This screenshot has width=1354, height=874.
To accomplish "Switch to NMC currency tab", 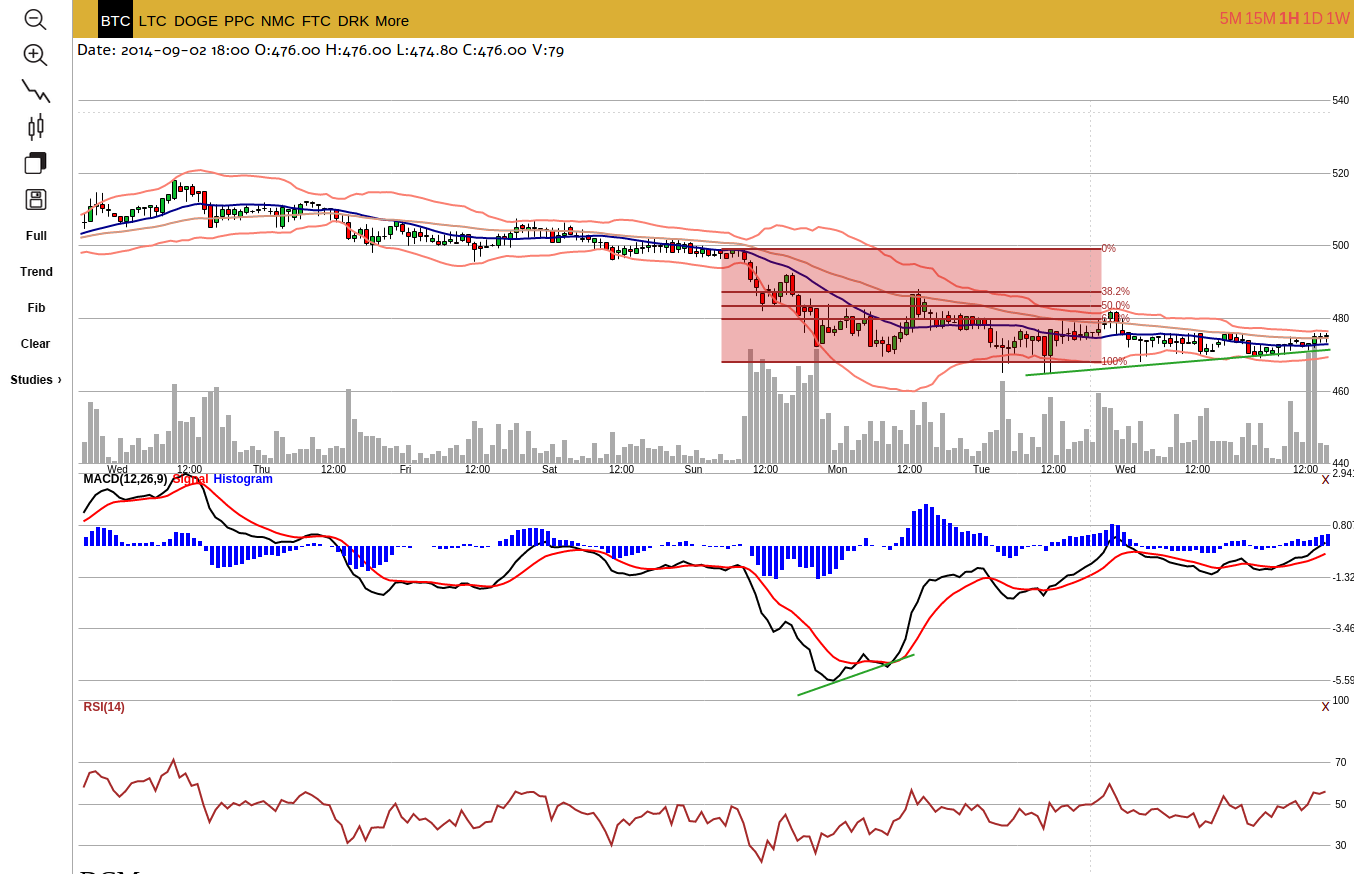I will tap(278, 20).
